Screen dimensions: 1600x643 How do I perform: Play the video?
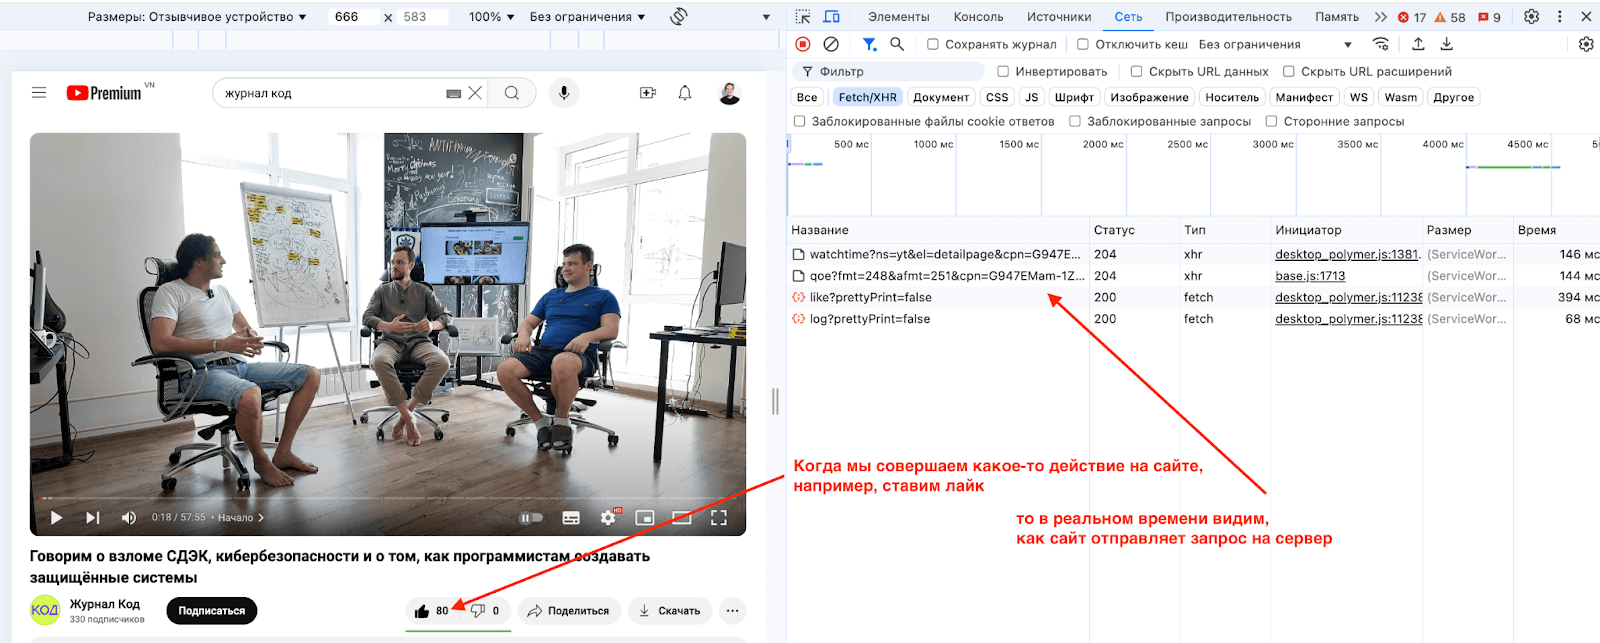point(56,518)
